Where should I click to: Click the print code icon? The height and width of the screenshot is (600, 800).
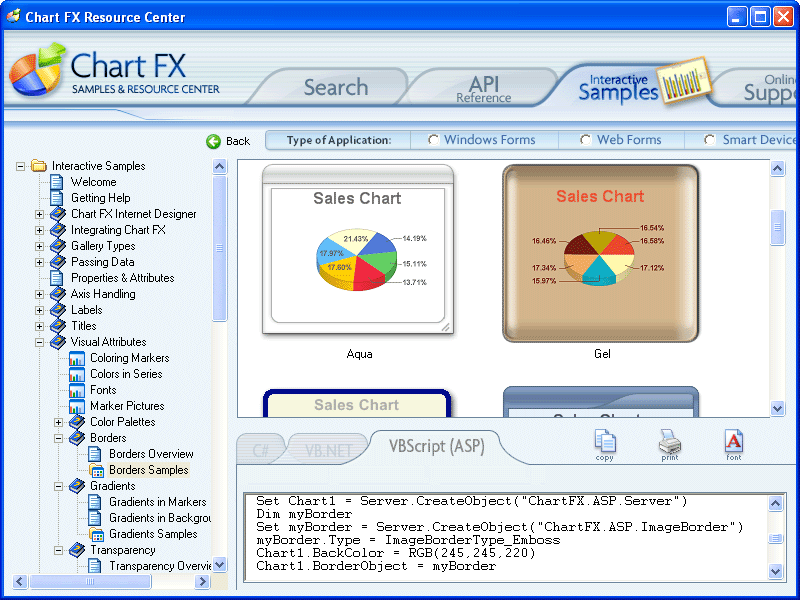pos(670,446)
